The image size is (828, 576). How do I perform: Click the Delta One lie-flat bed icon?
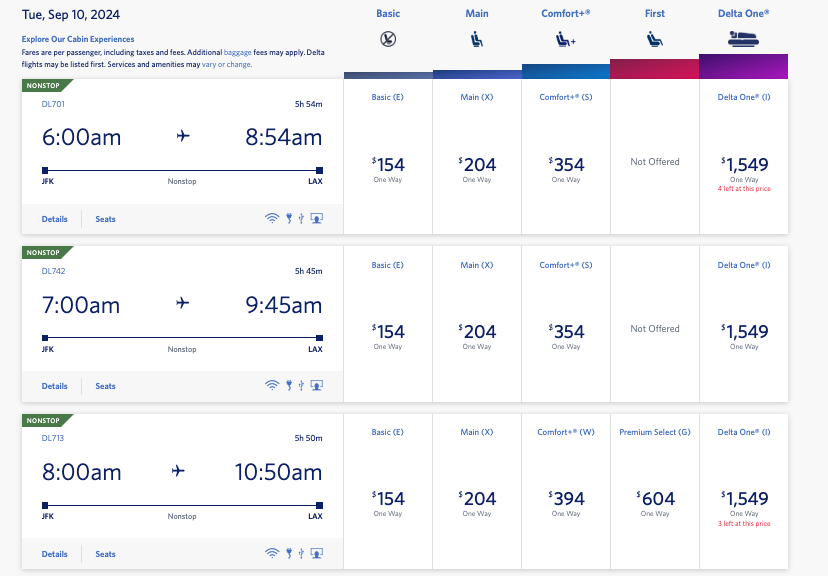(744, 40)
